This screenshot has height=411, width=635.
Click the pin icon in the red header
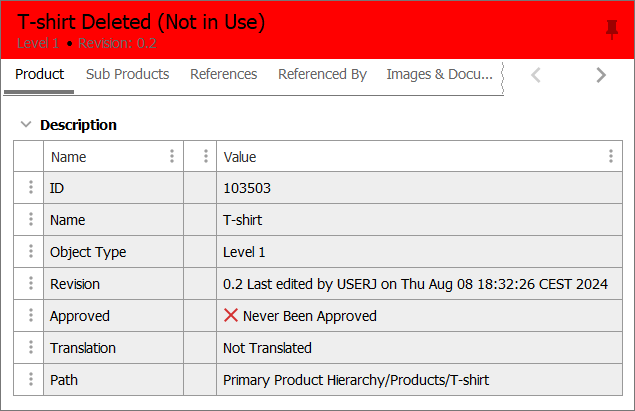tap(612, 29)
